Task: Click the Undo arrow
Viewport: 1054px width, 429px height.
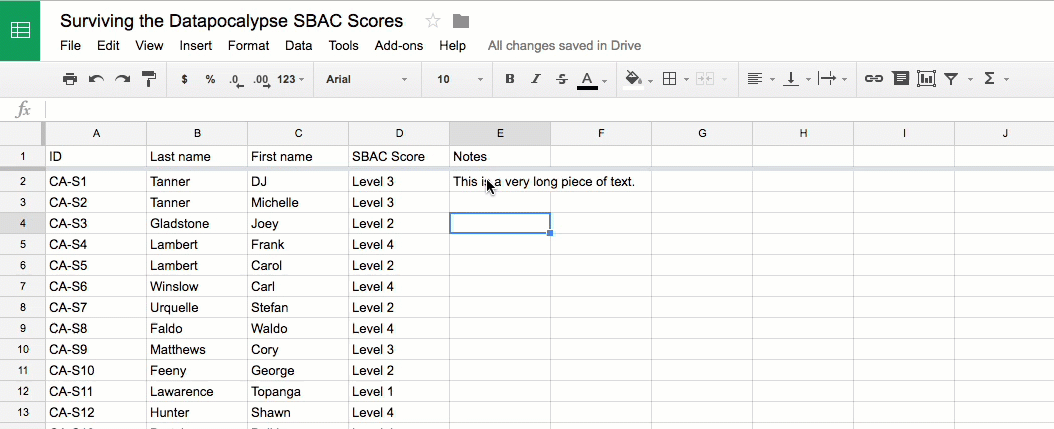Action: pos(96,79)
